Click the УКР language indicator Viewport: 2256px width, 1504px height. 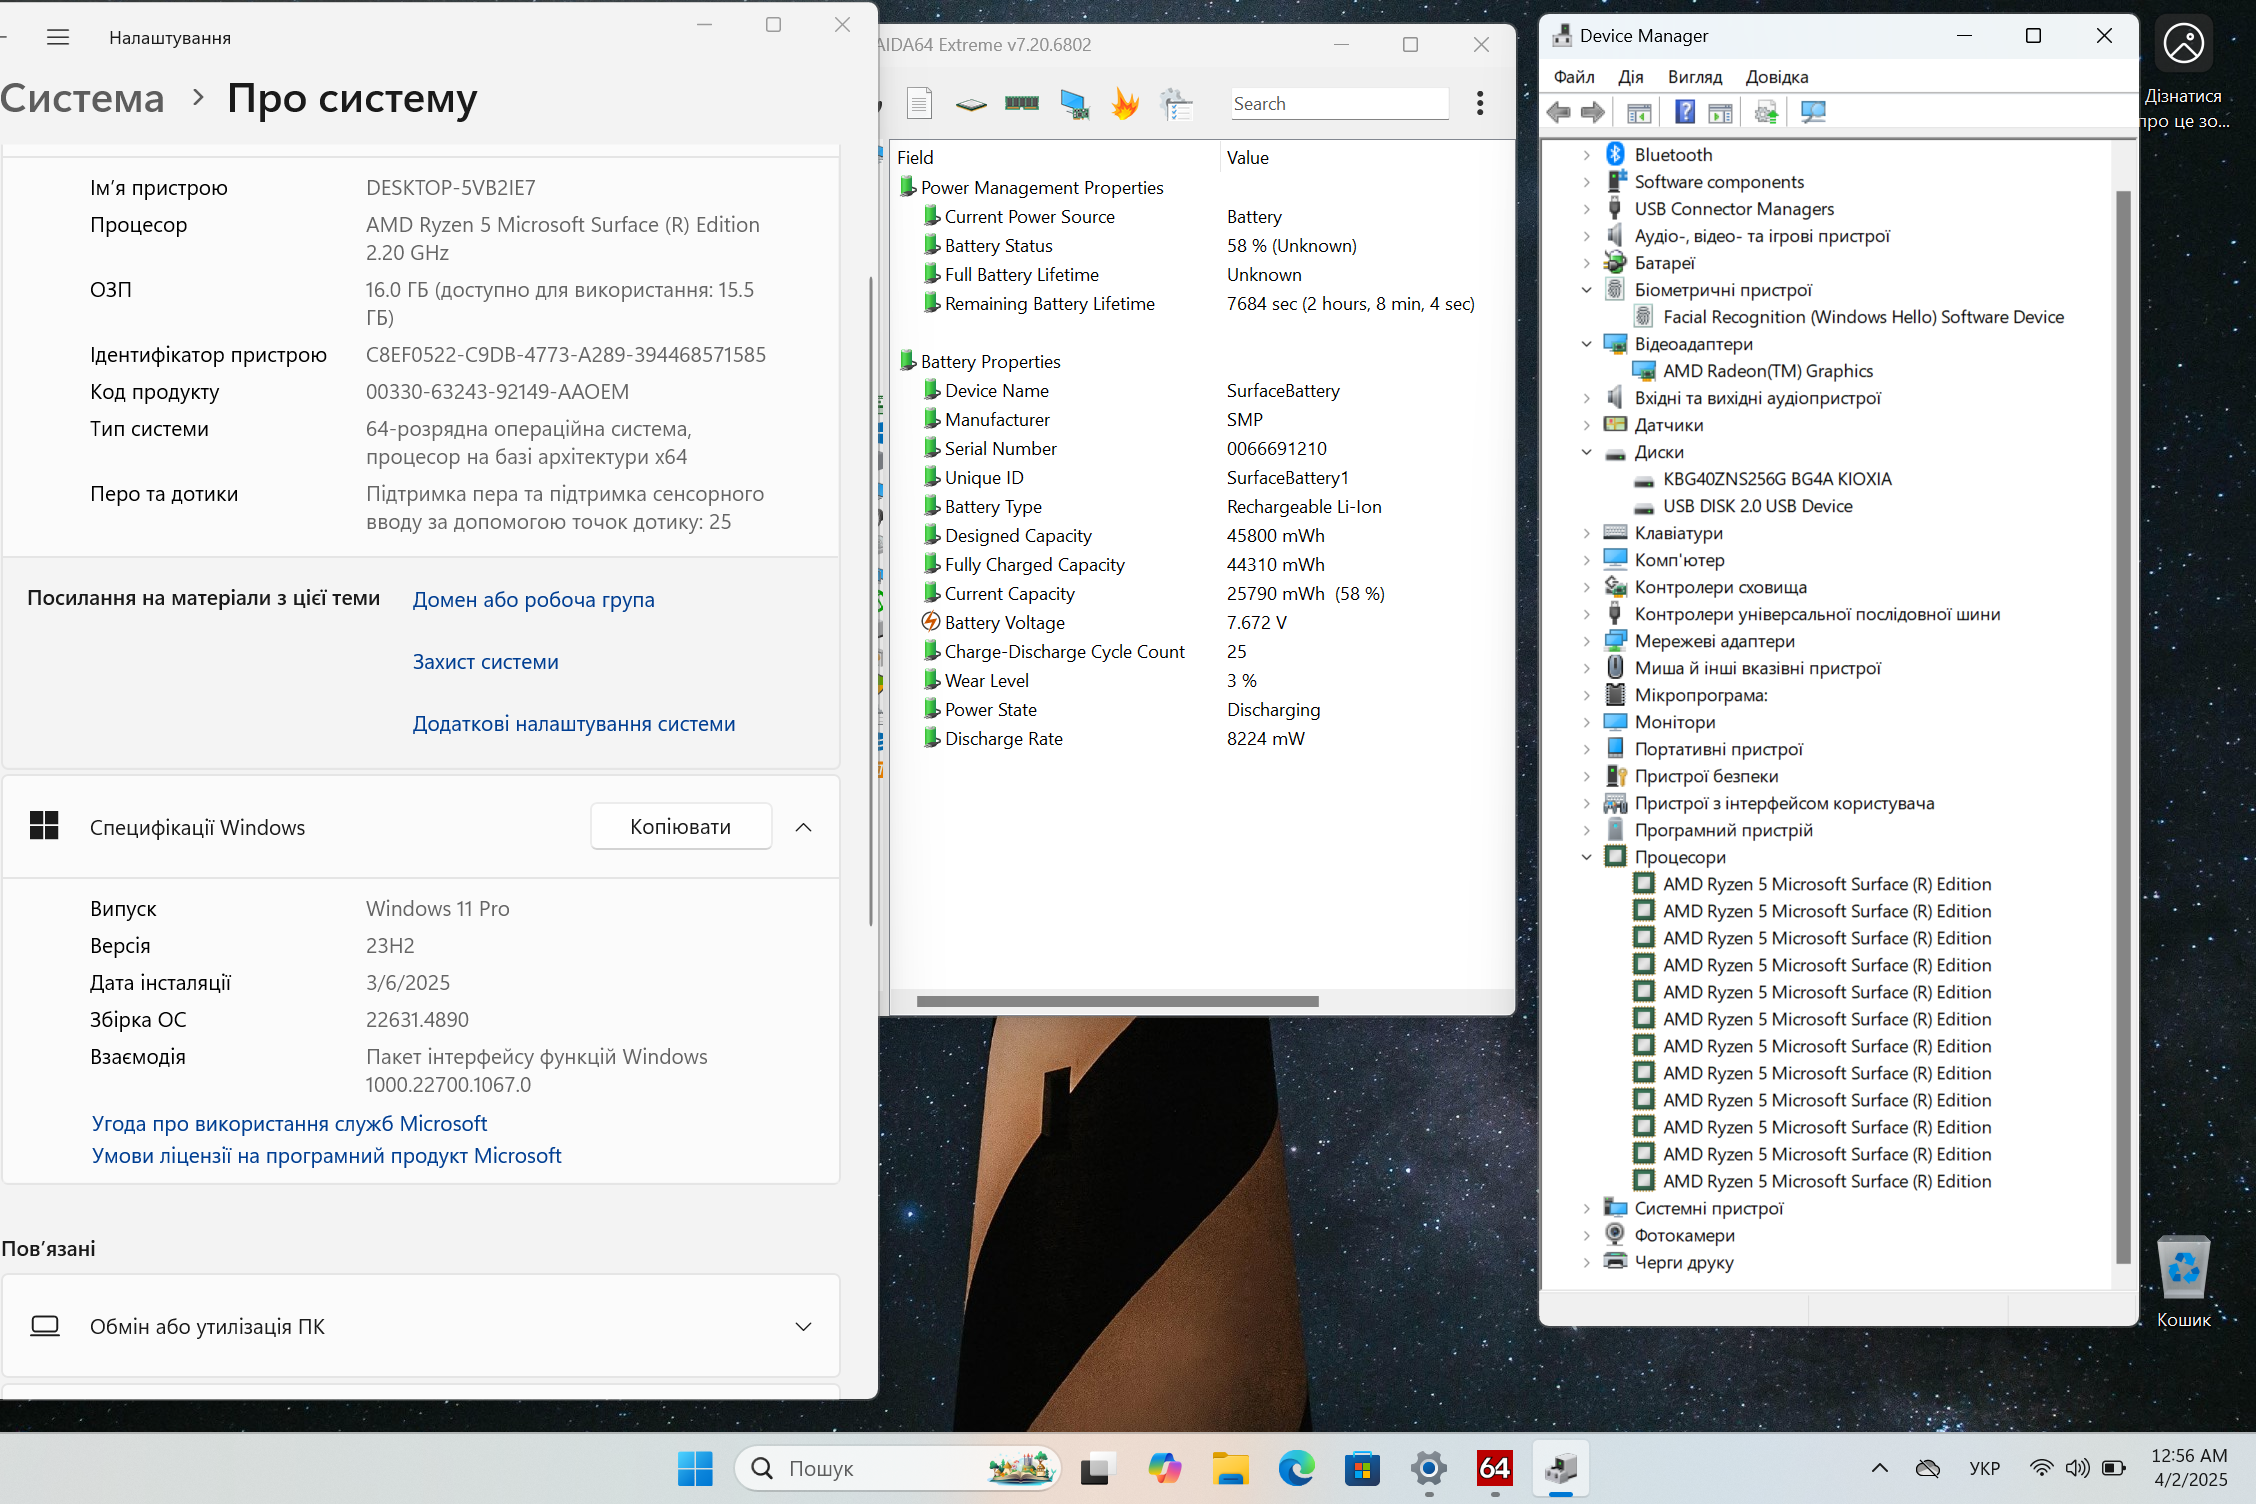pos(1984,1468)
